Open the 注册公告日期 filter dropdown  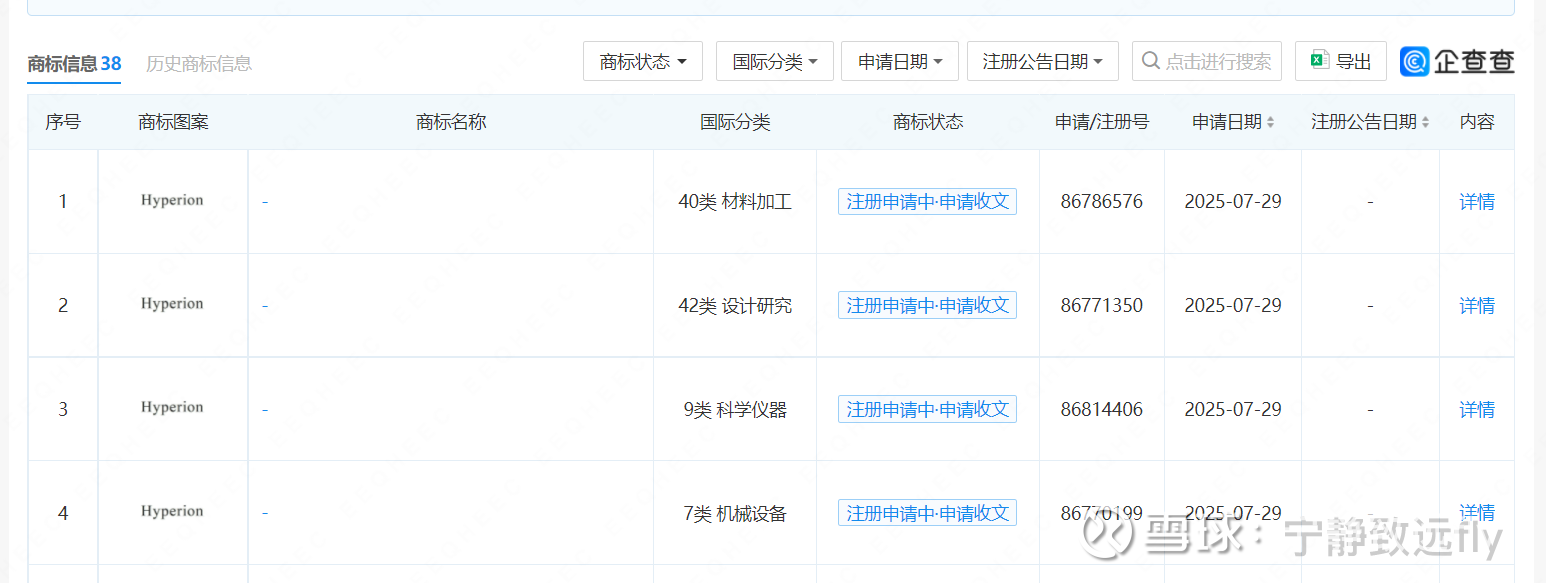[x=1042, y=61]
